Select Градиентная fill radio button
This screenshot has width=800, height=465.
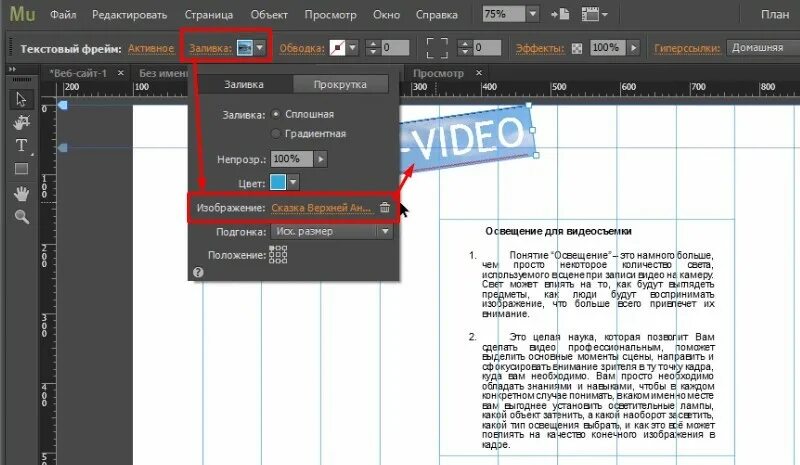click(276, 134)
